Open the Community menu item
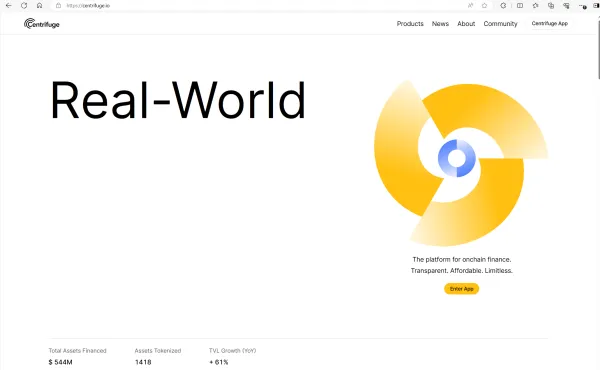 (500, 24)
